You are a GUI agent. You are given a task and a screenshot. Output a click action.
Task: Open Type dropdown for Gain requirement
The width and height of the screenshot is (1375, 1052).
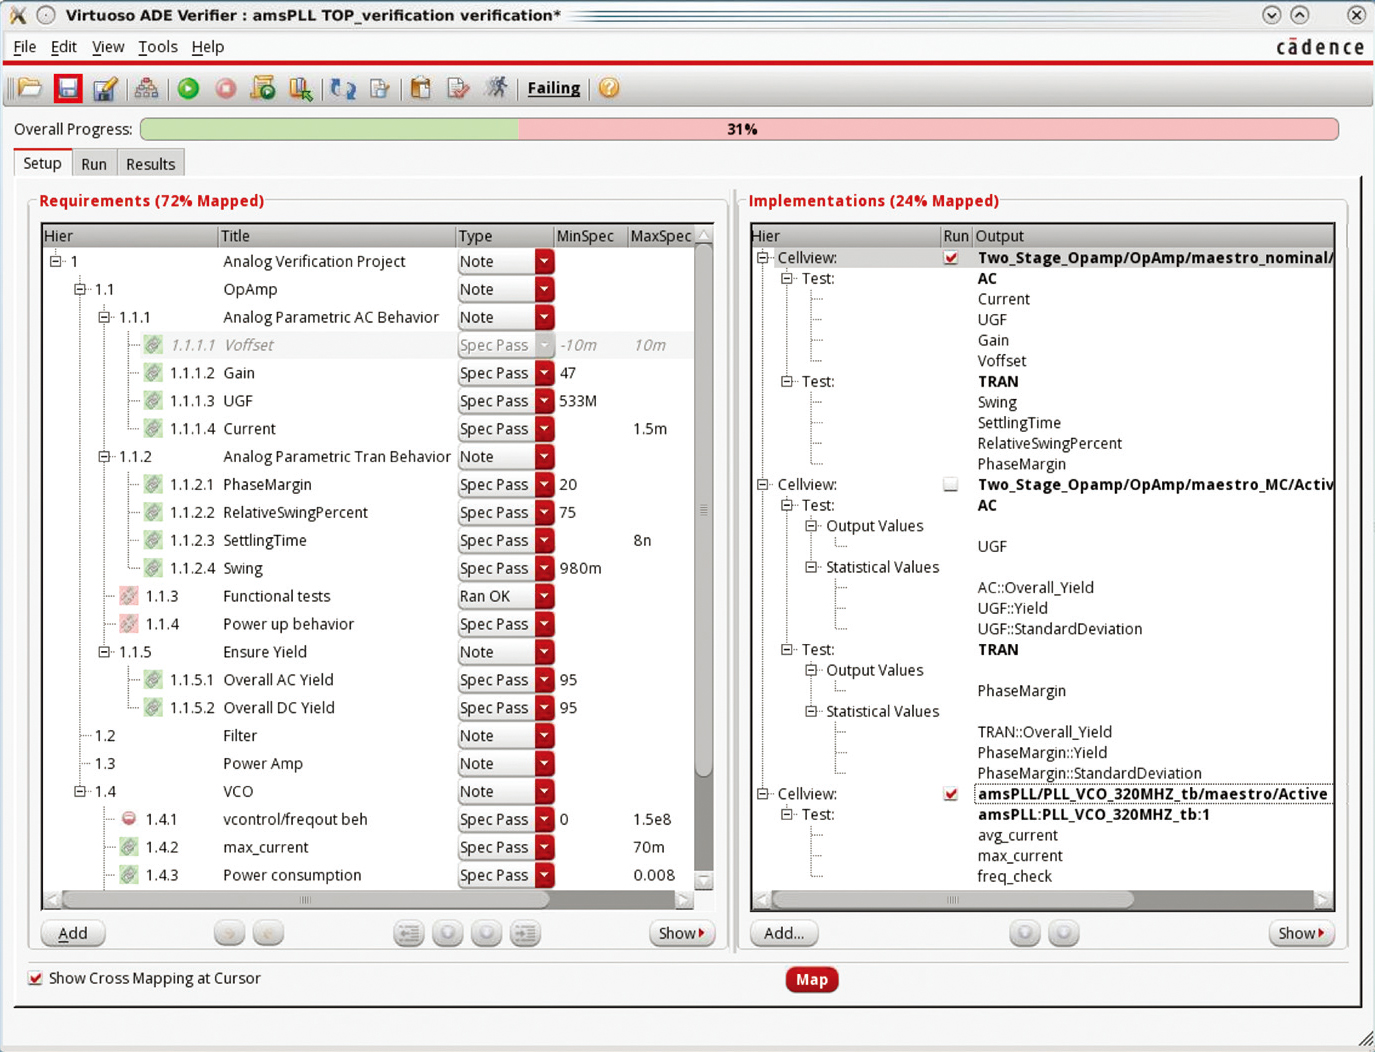[544, 373]
